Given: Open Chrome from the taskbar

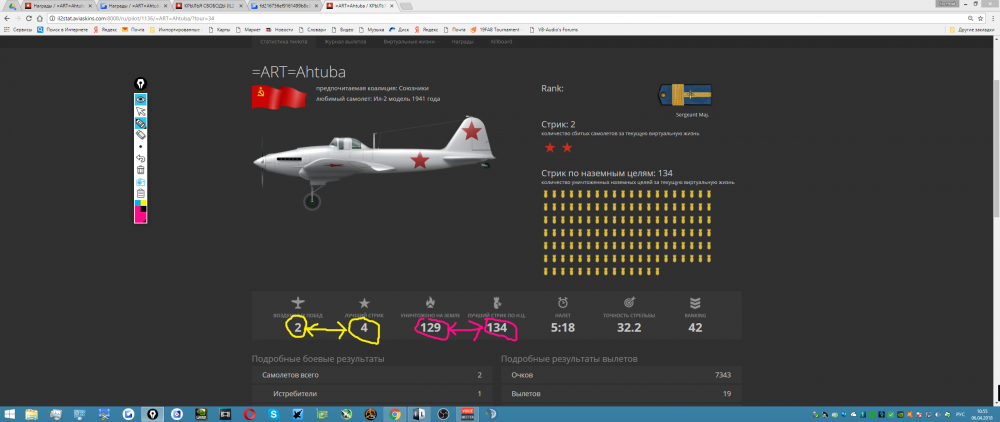Looking at the screenshot, I should click(x=395, y=414).
